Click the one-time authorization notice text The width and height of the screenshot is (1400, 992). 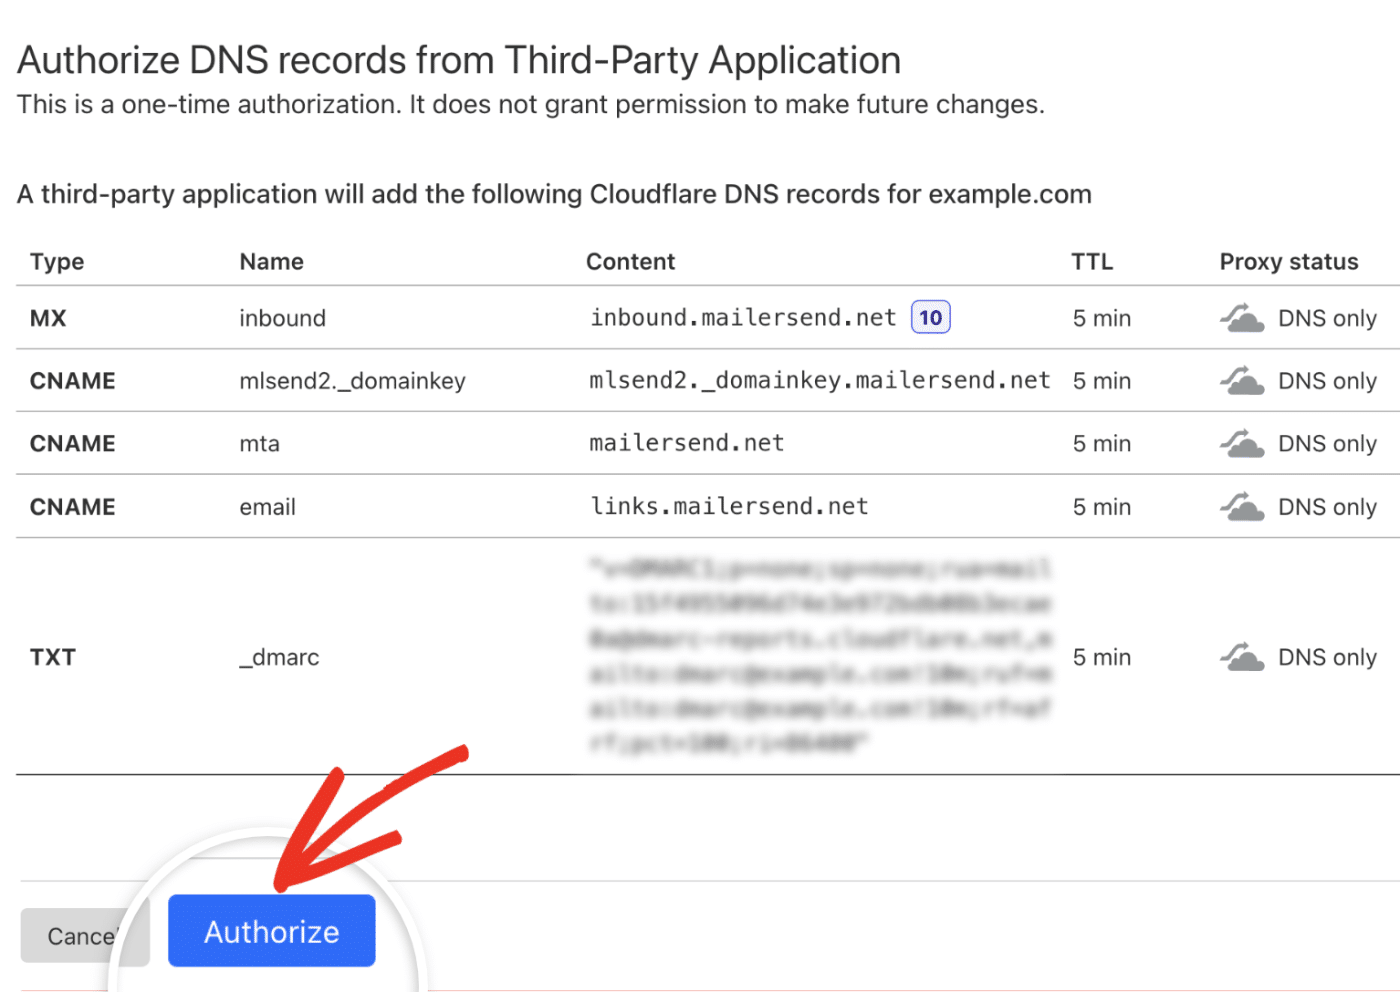coord(531,105)
